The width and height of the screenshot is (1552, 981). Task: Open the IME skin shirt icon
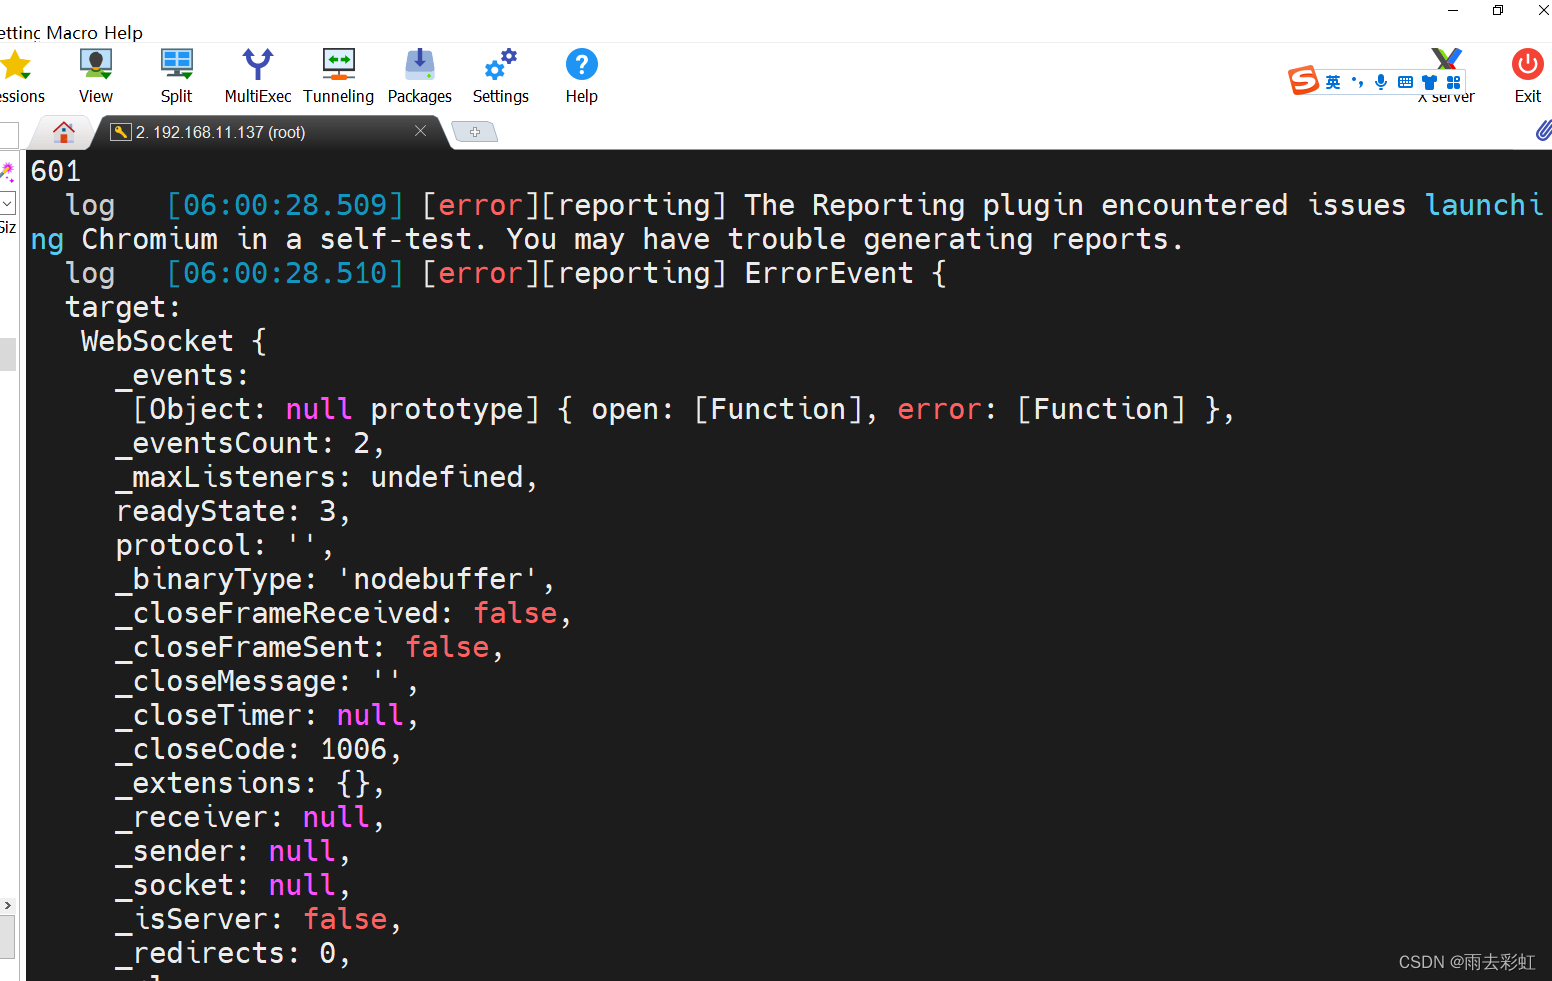(x=1429, y=82)
